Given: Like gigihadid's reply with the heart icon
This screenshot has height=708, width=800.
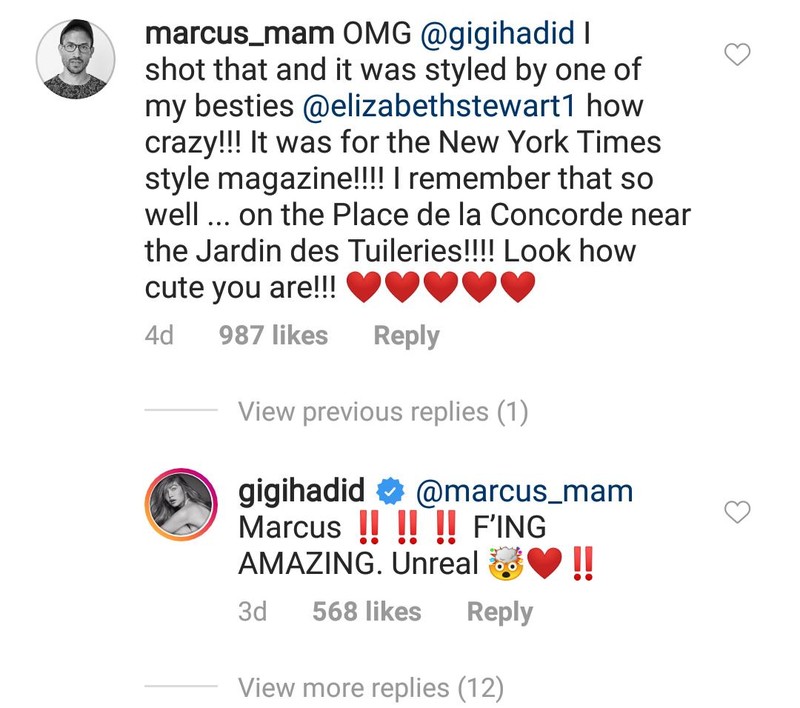Looking at the screenshot, I should [x=737, y=512].
